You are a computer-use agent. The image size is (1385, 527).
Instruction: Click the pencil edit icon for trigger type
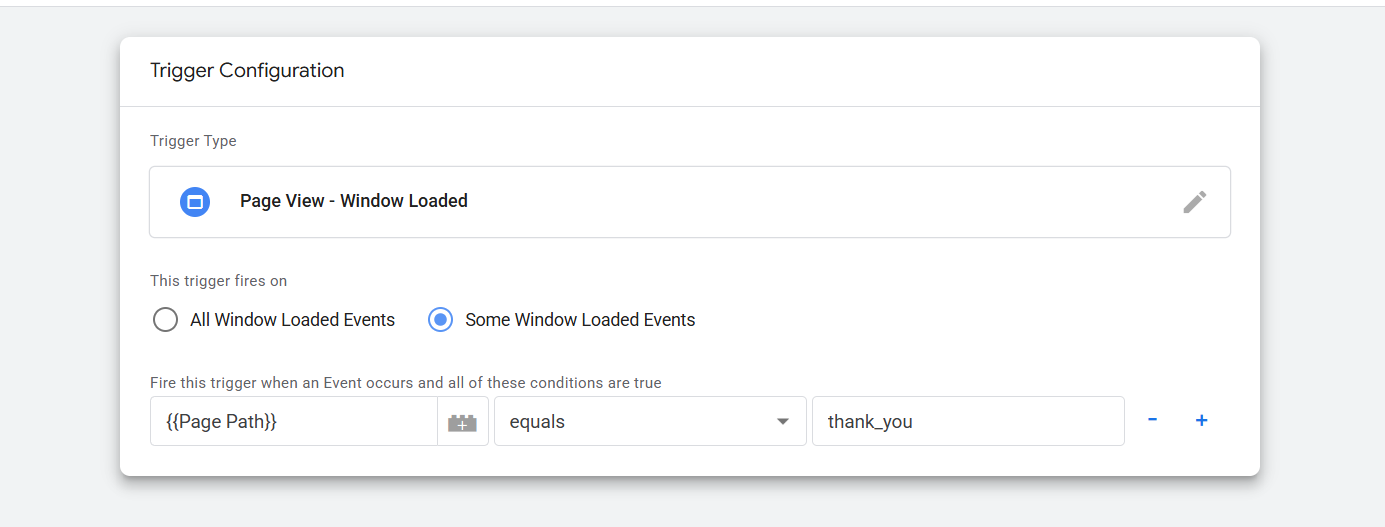[1194, 202]
